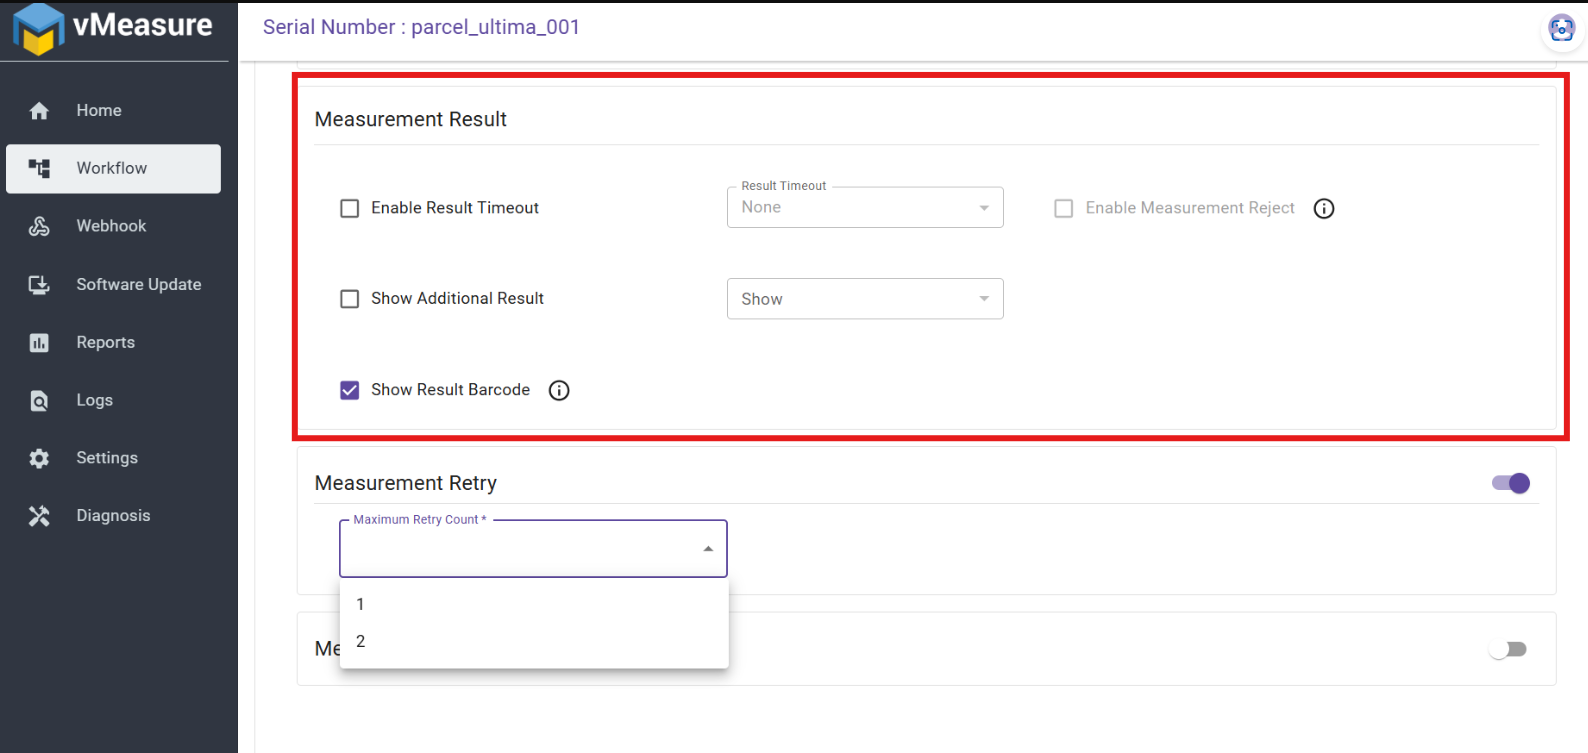Click the Webhook icon in sidebar
This screenshot has height=753, width=1588.
[x=39, y=226]
